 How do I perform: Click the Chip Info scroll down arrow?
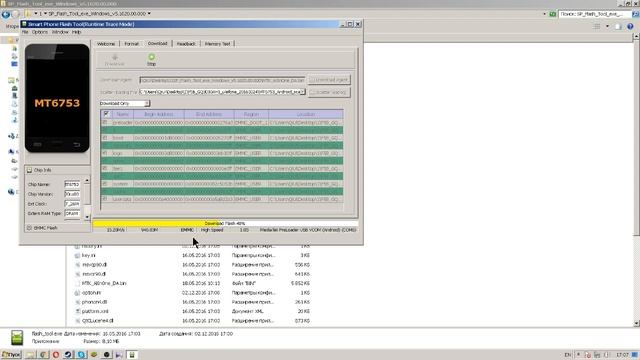click(87, 217)
